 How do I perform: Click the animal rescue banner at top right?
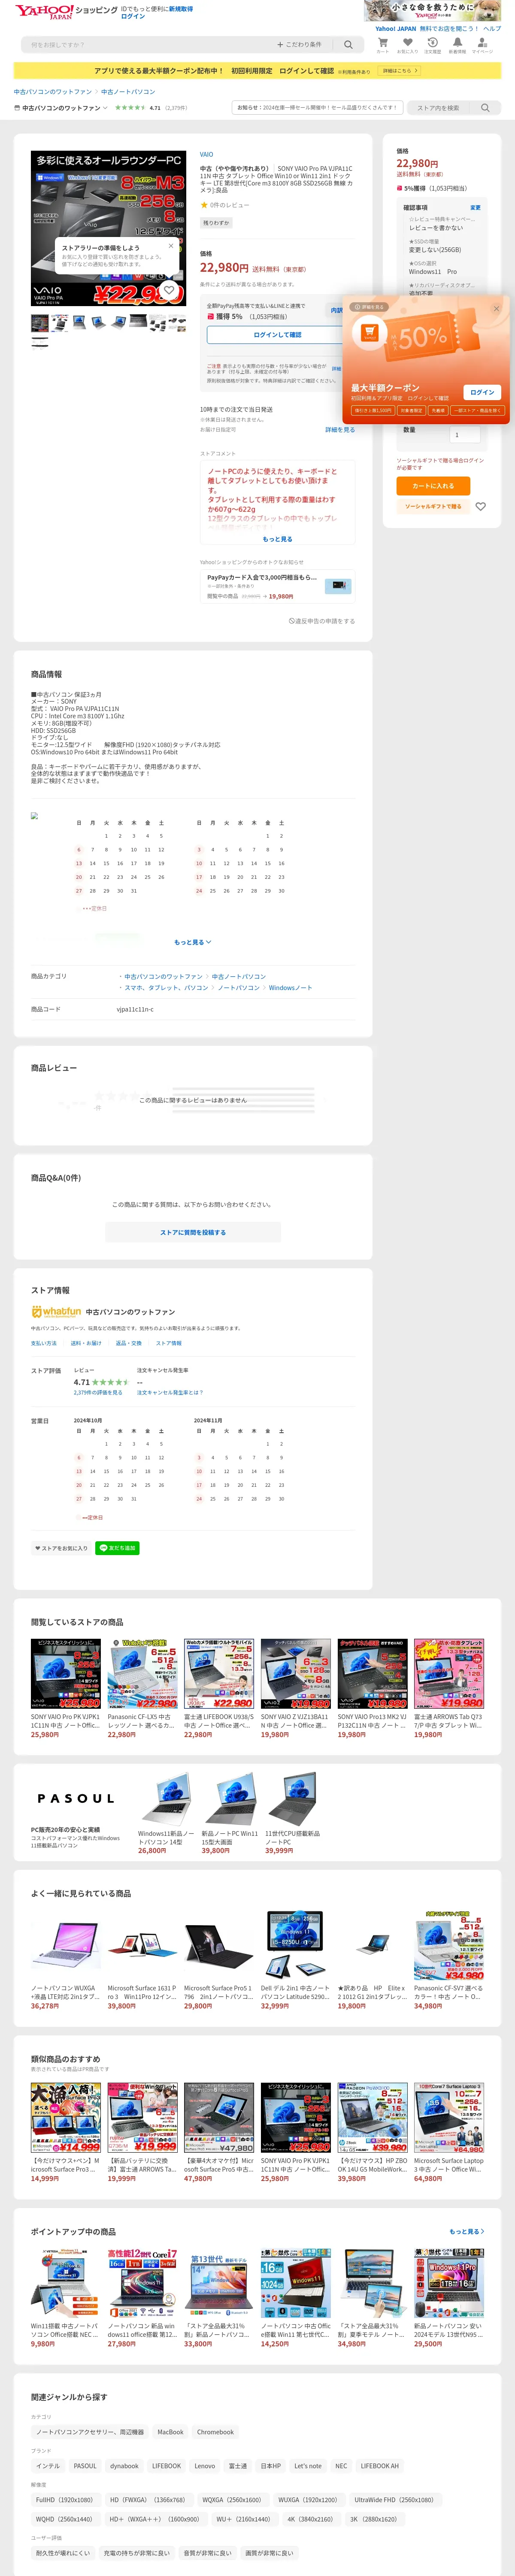click(433, 11)
